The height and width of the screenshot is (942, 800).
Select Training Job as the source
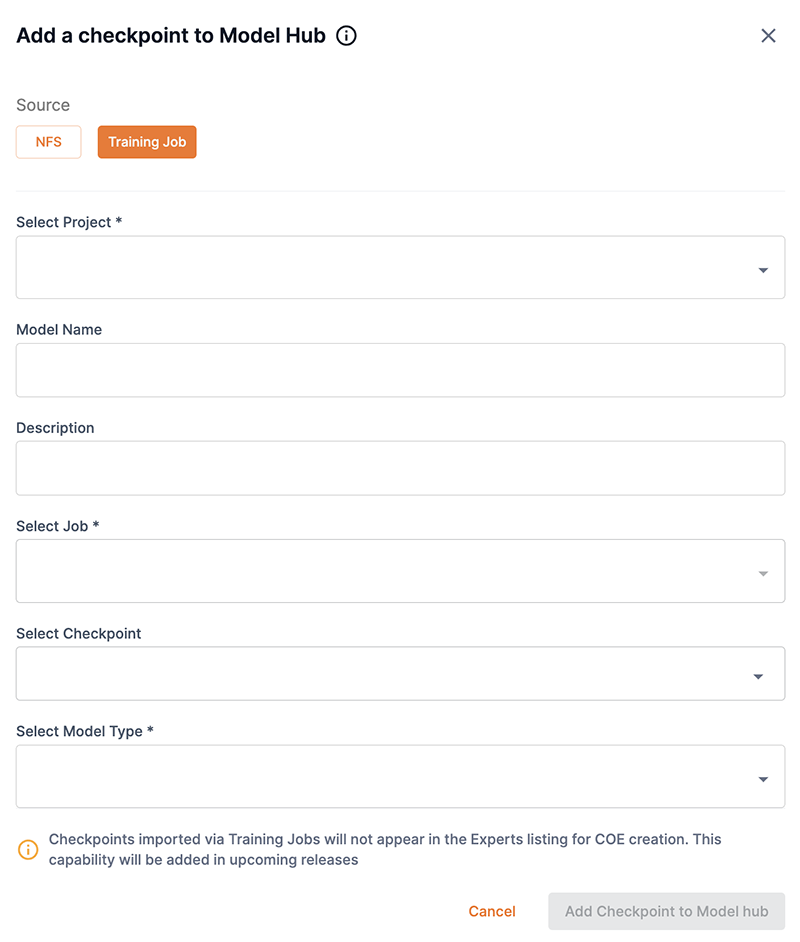tap(147, 142)
